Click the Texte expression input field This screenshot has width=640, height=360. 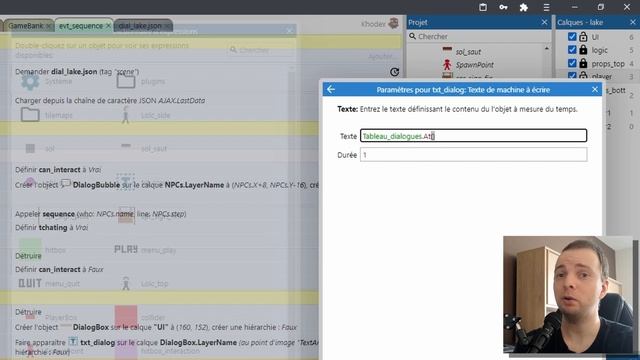pyautogui.click(x=473, y=136)
